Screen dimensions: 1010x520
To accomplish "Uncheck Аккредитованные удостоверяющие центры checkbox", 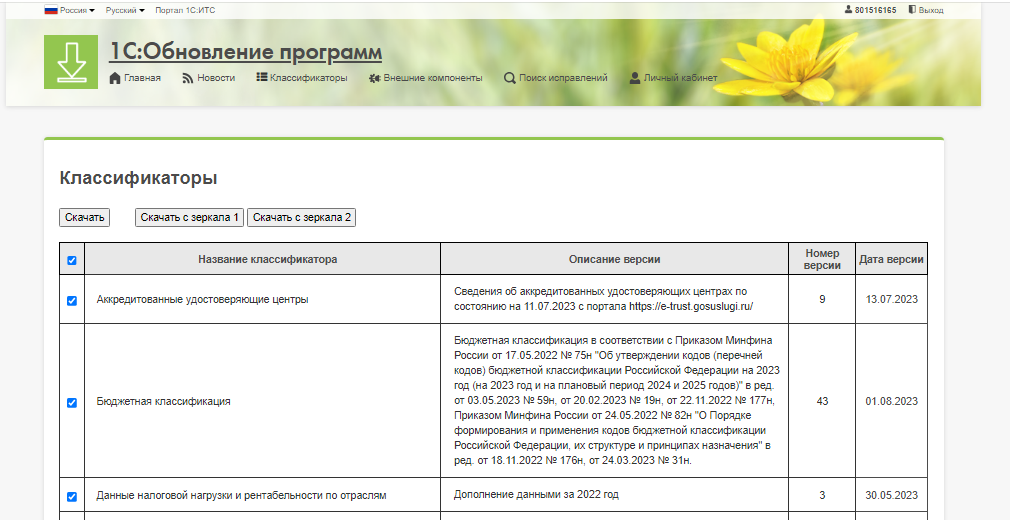I will [x=71, y=300].
